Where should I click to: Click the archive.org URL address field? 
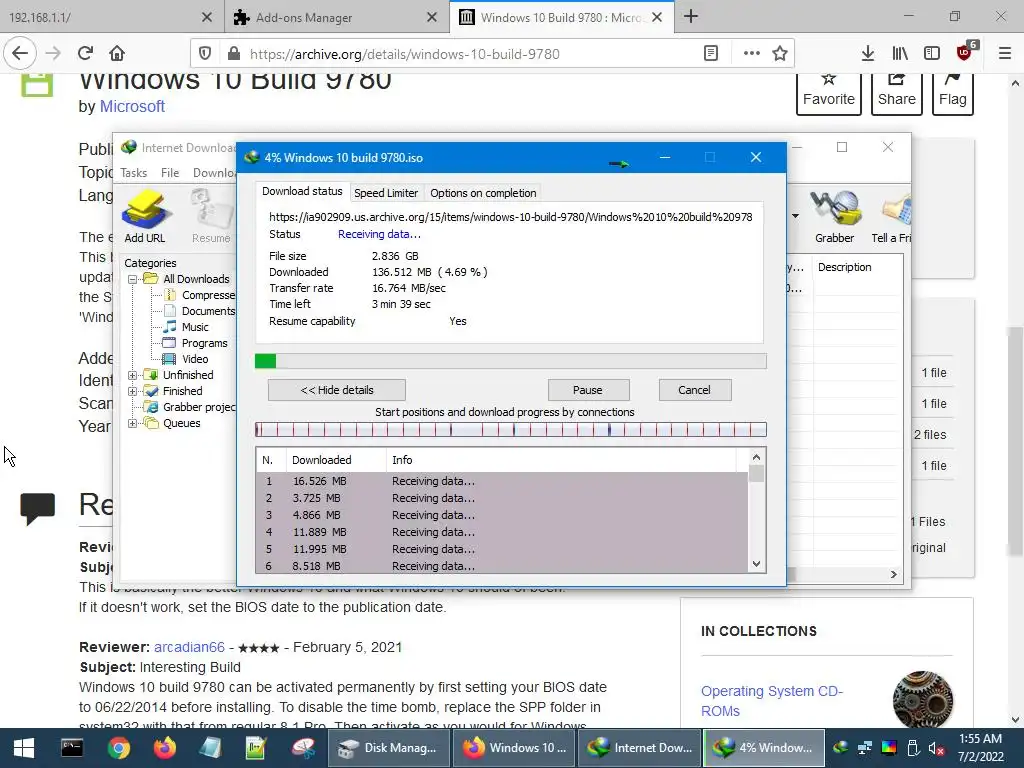tap(470, 54)
